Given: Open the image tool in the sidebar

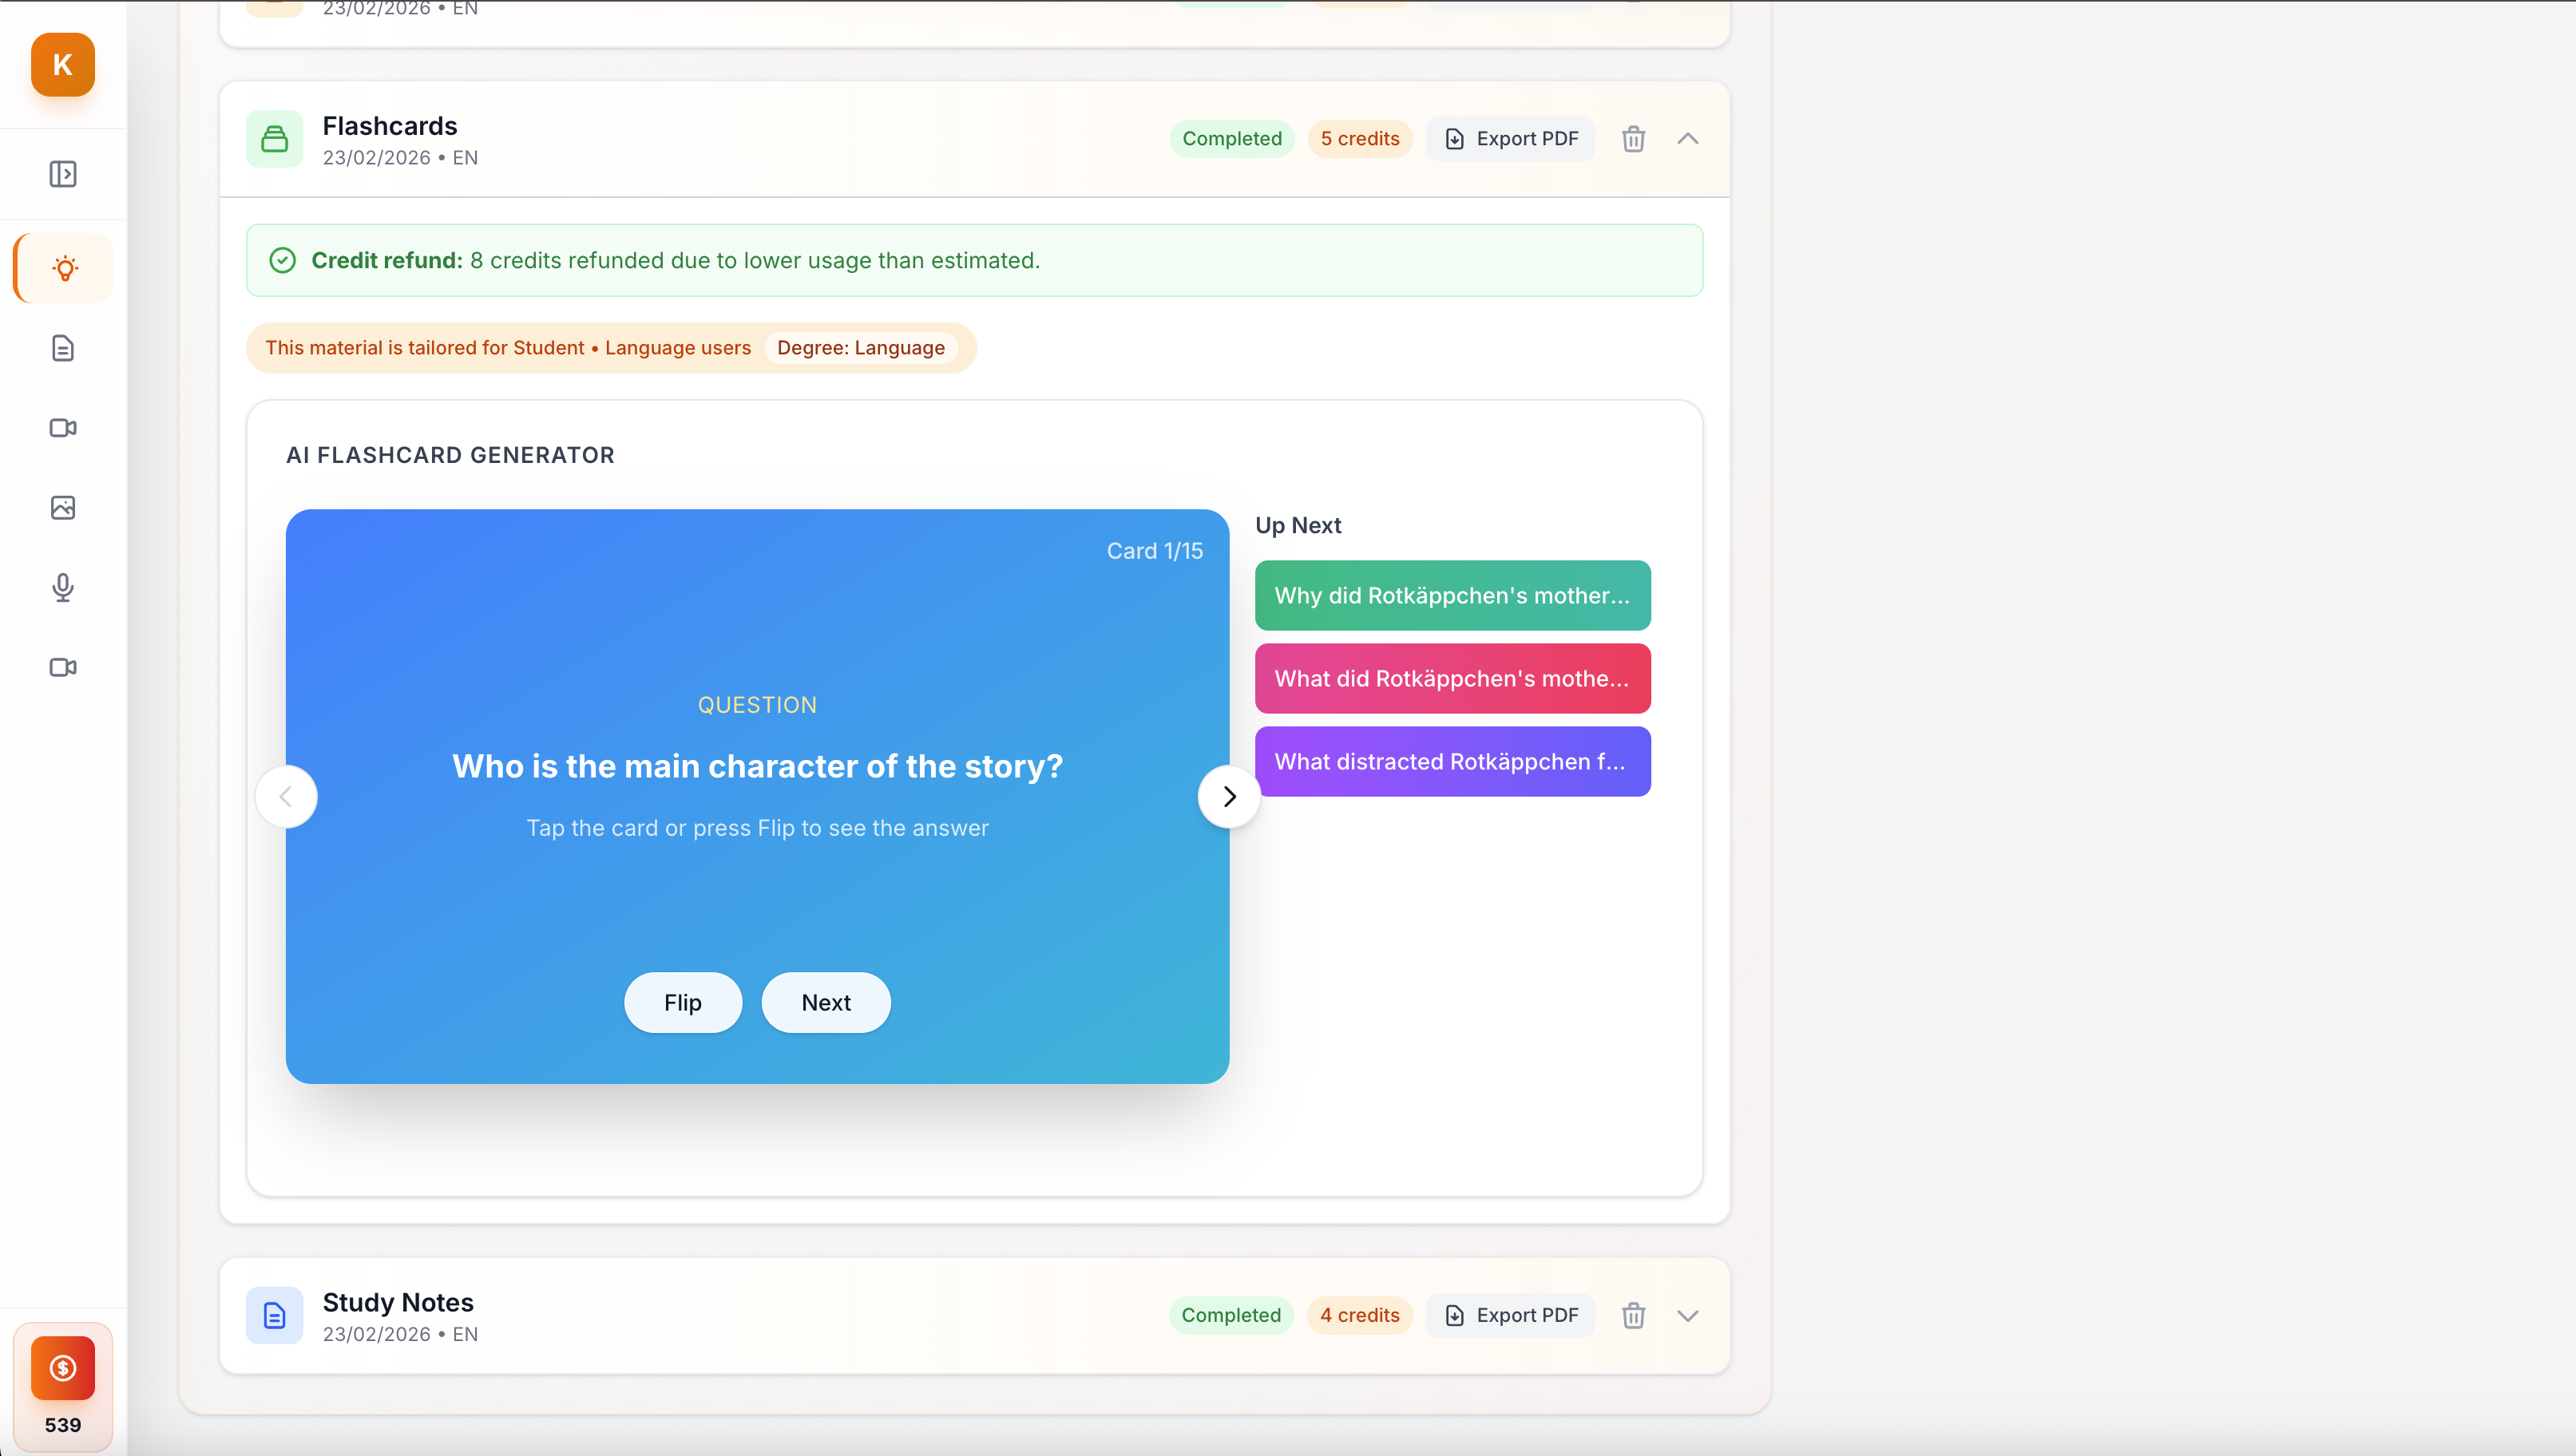Looking at the screenshot, I should click(x=63, y=508).
